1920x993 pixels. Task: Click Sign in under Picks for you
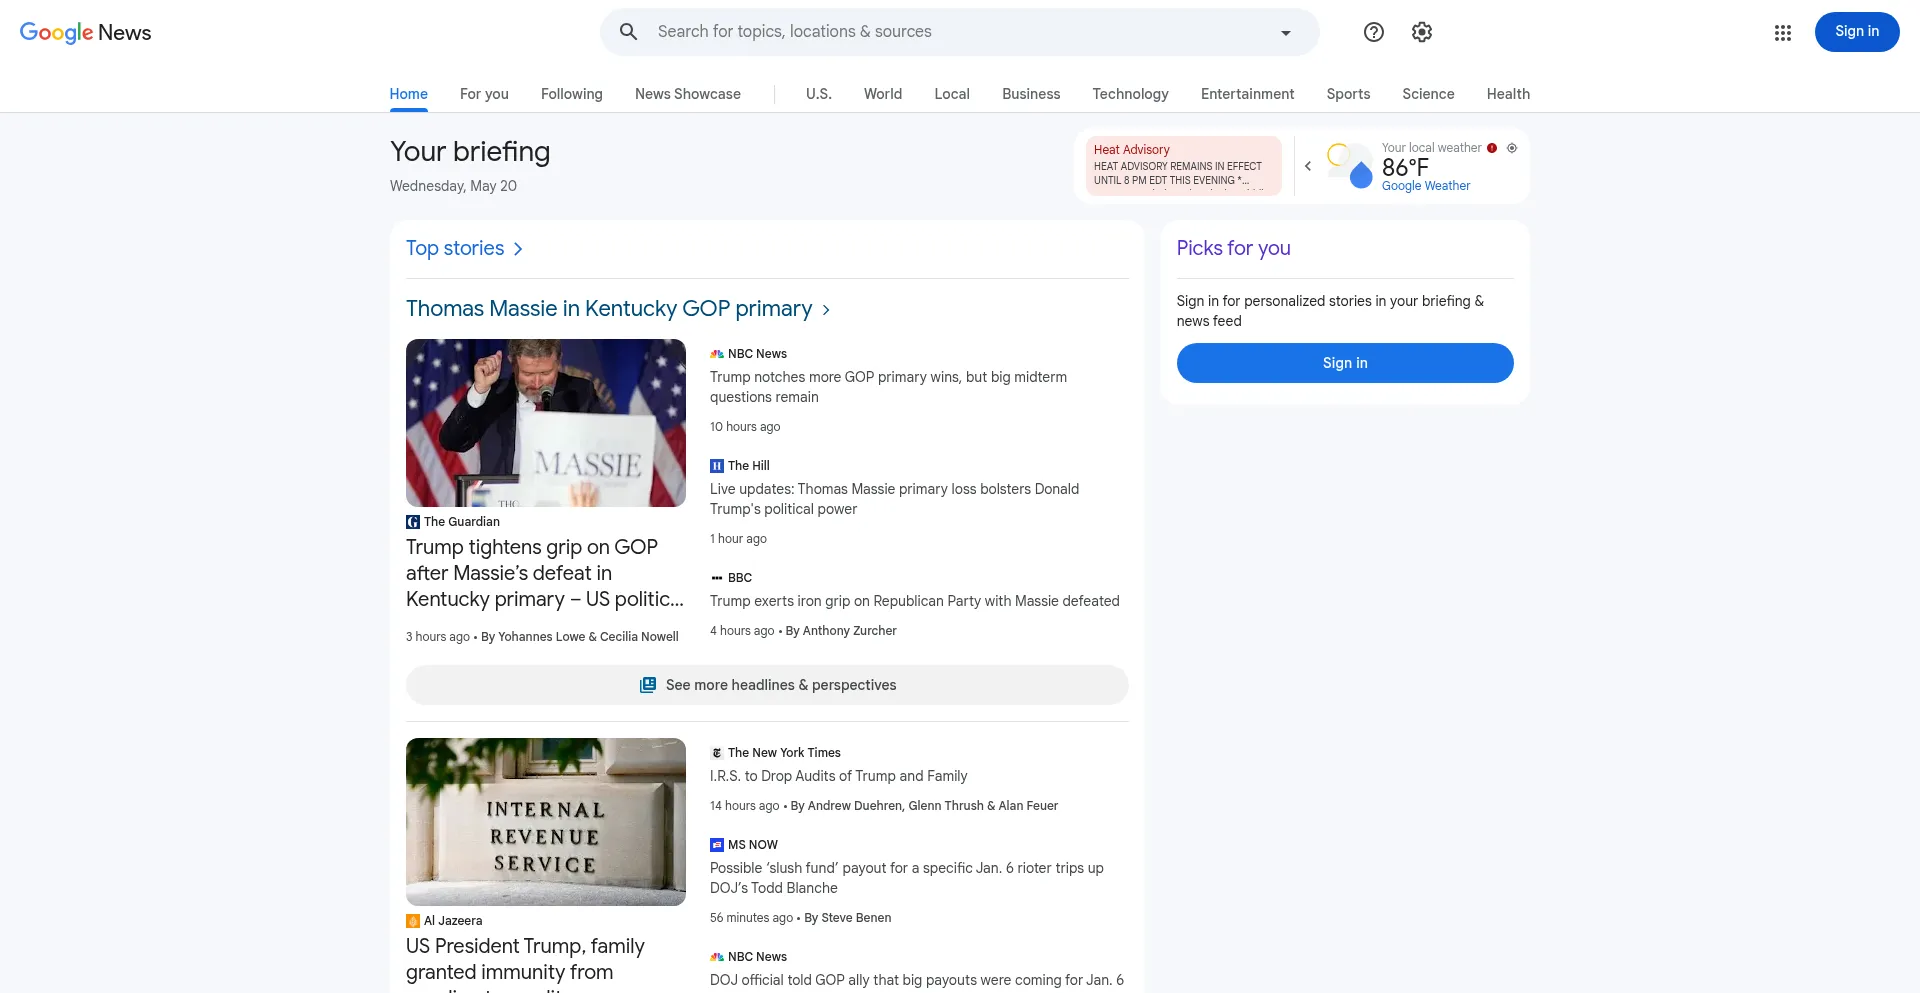pyautogui.click(x=1345, y=363)
